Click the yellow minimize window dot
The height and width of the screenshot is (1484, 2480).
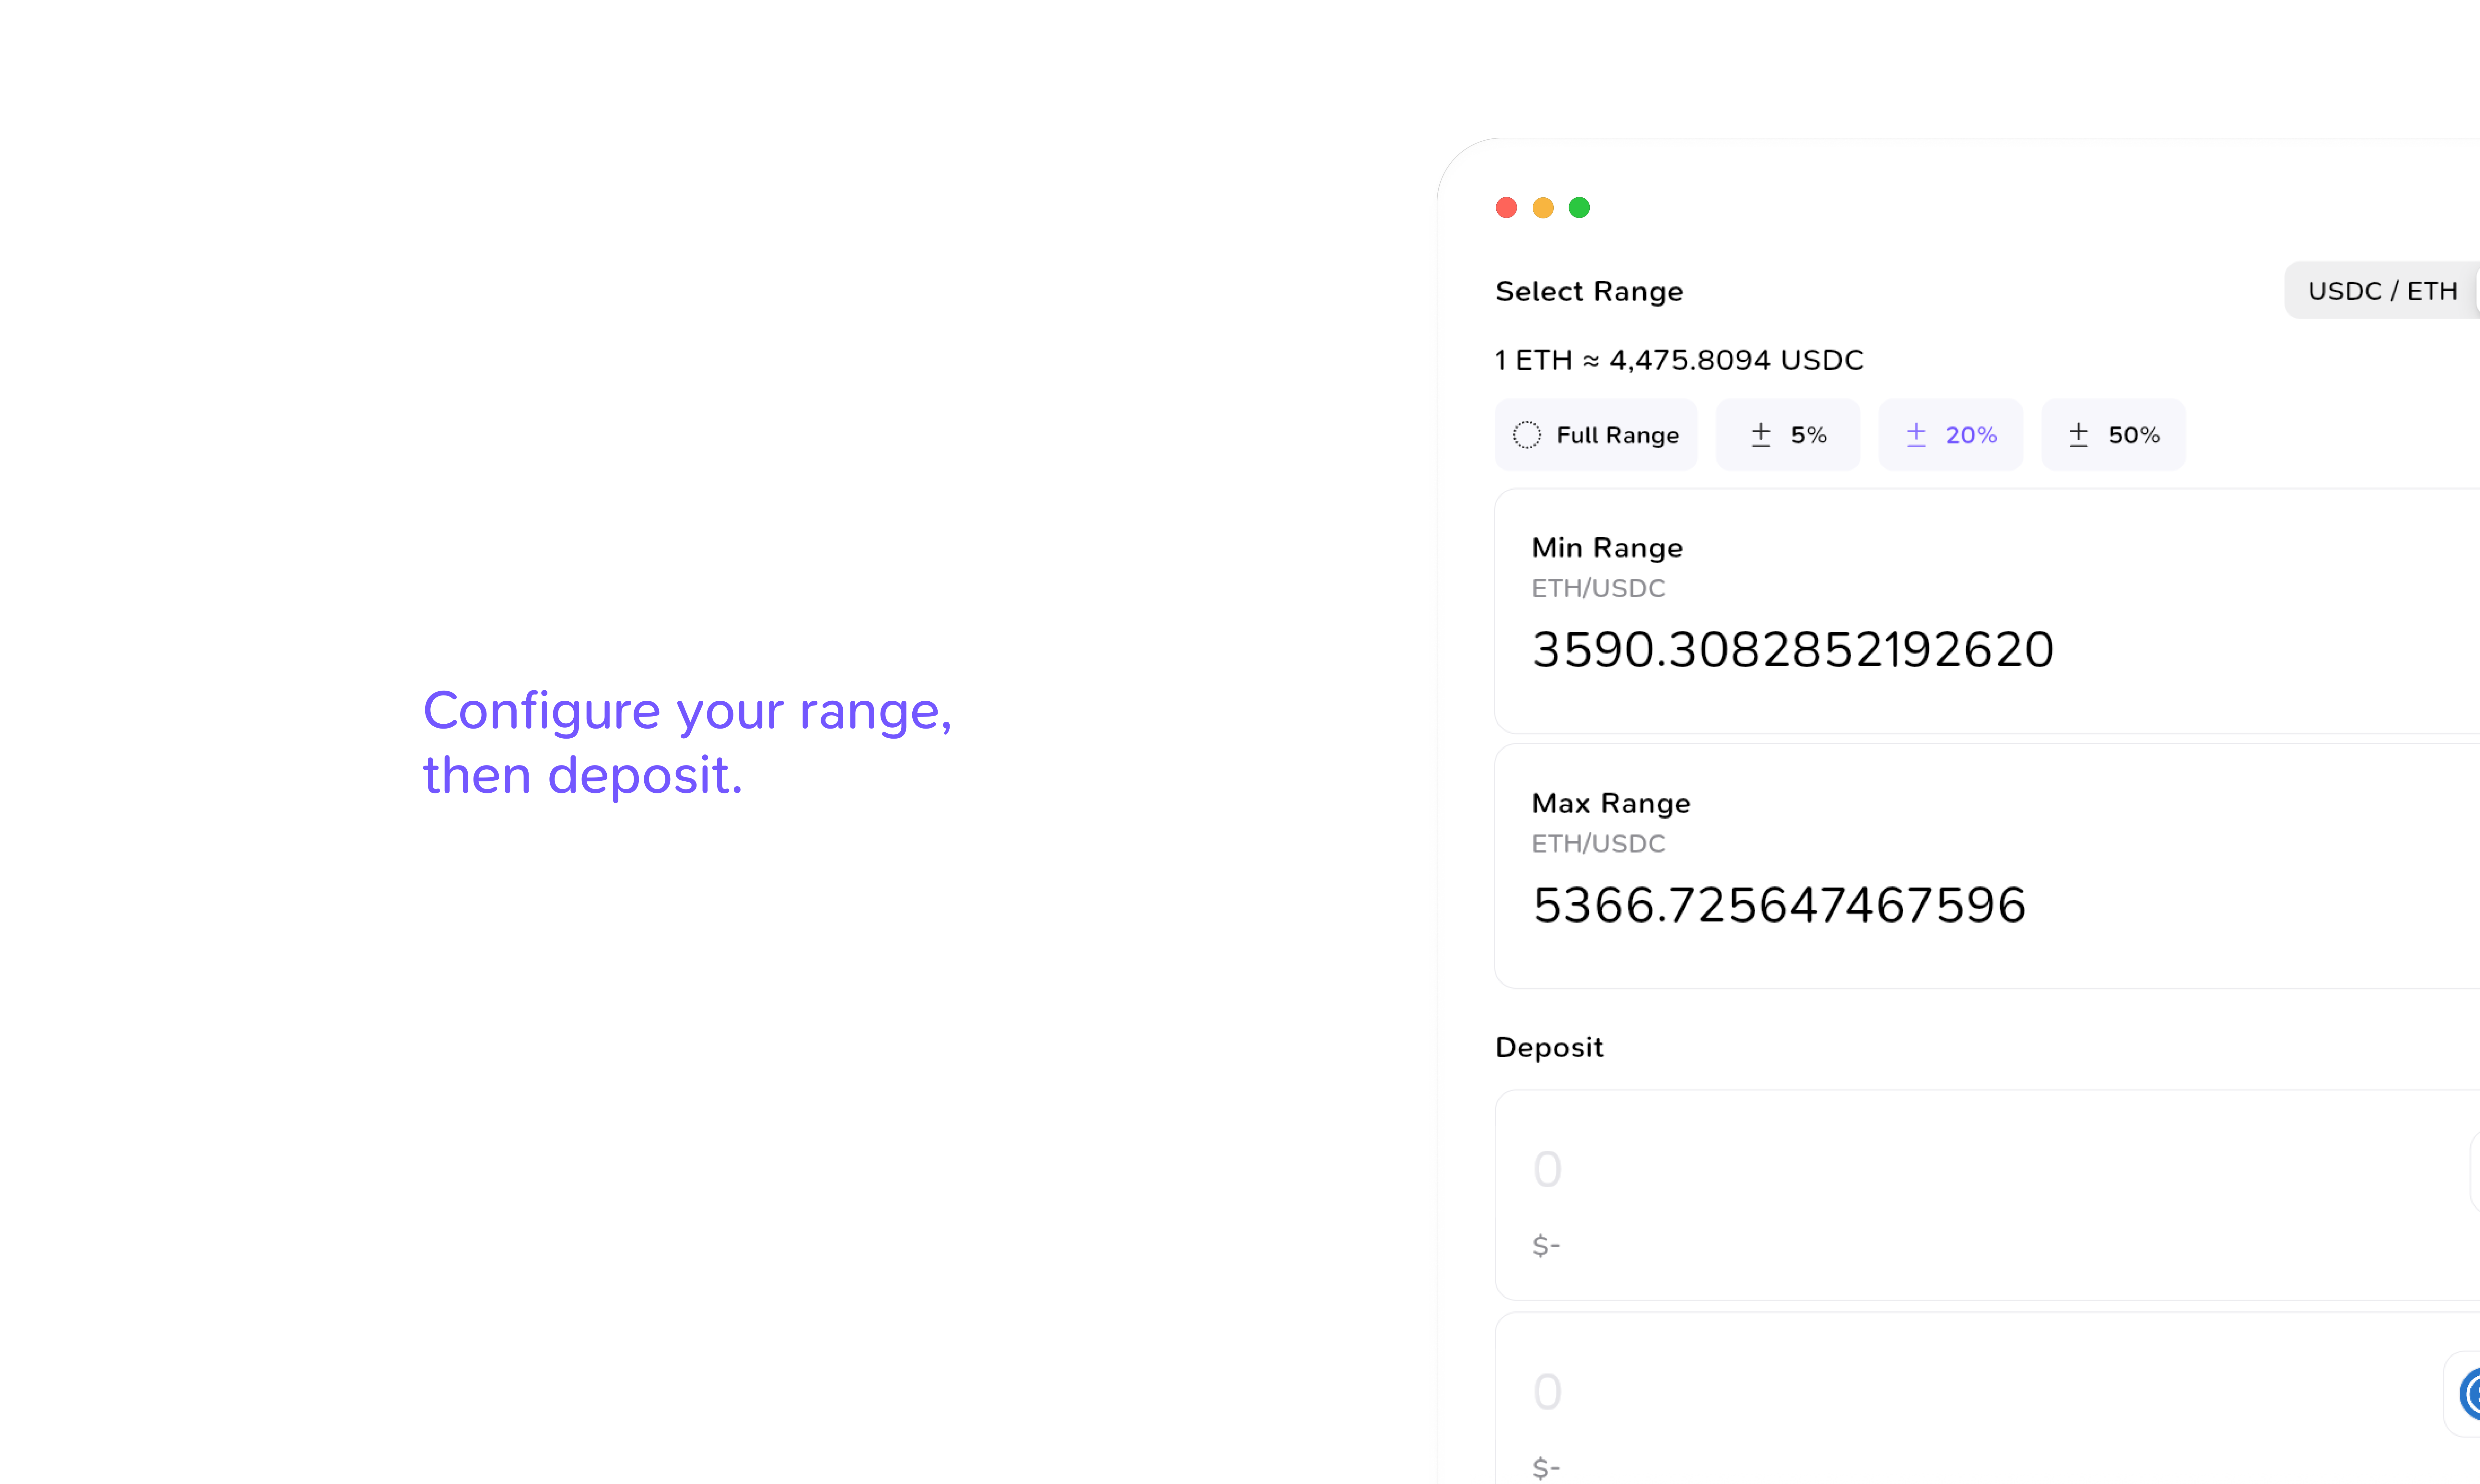pos(1543,208)
